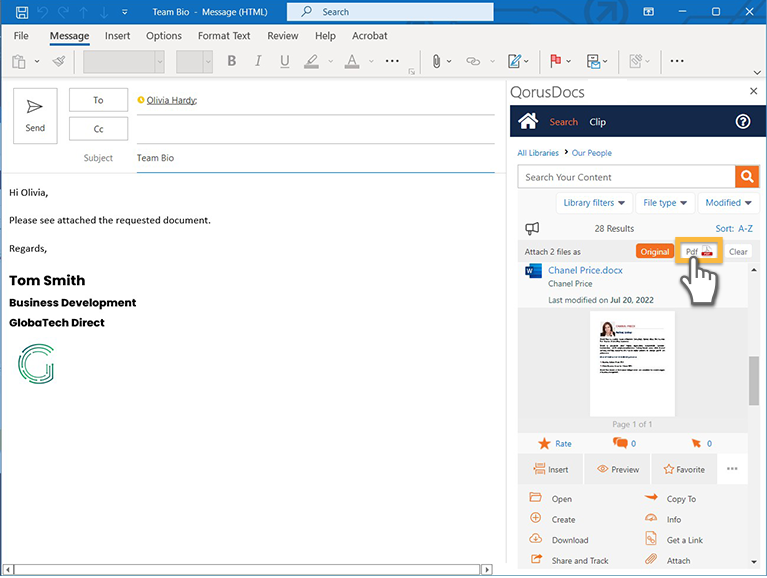The height and width of the screenshot is (578, 767).
Task: Click the Subject field Team Bio
Action: [316, 158]
